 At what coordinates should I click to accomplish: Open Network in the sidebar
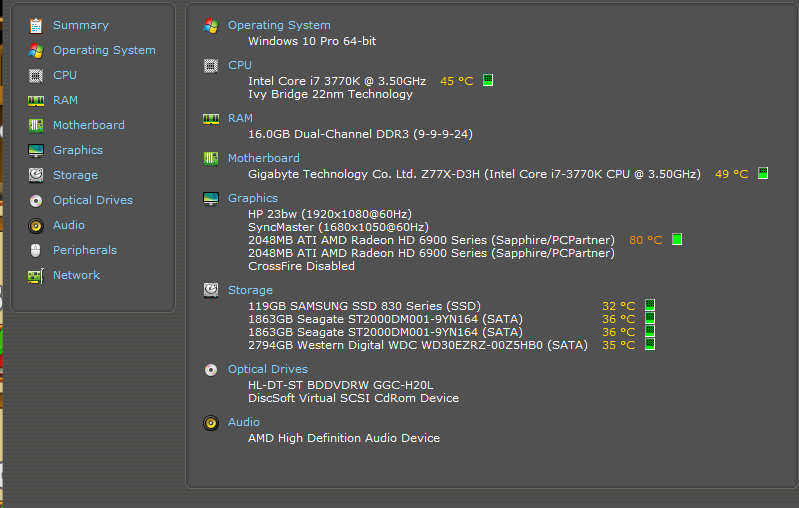[76, 275]
